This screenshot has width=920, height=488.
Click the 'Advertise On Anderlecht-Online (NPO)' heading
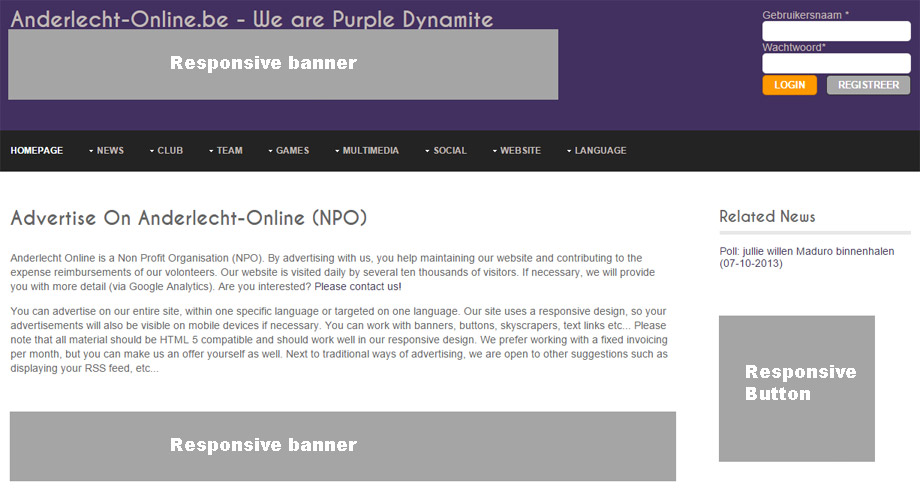pyautogui.click(x=188, y=218)
